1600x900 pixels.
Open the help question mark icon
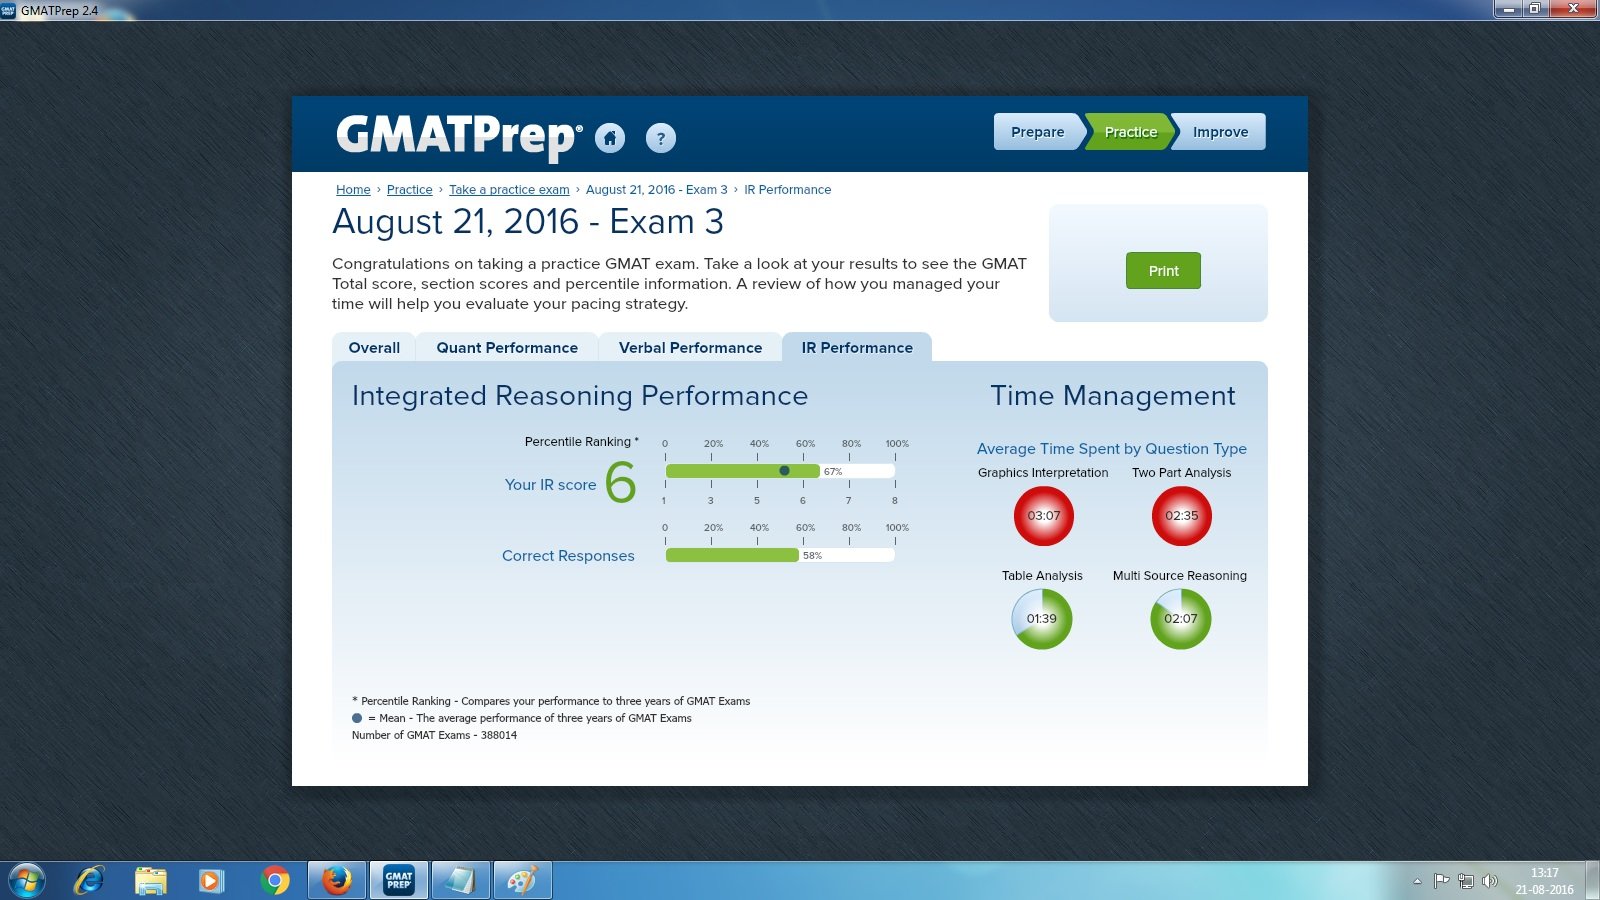click(660, 138)
